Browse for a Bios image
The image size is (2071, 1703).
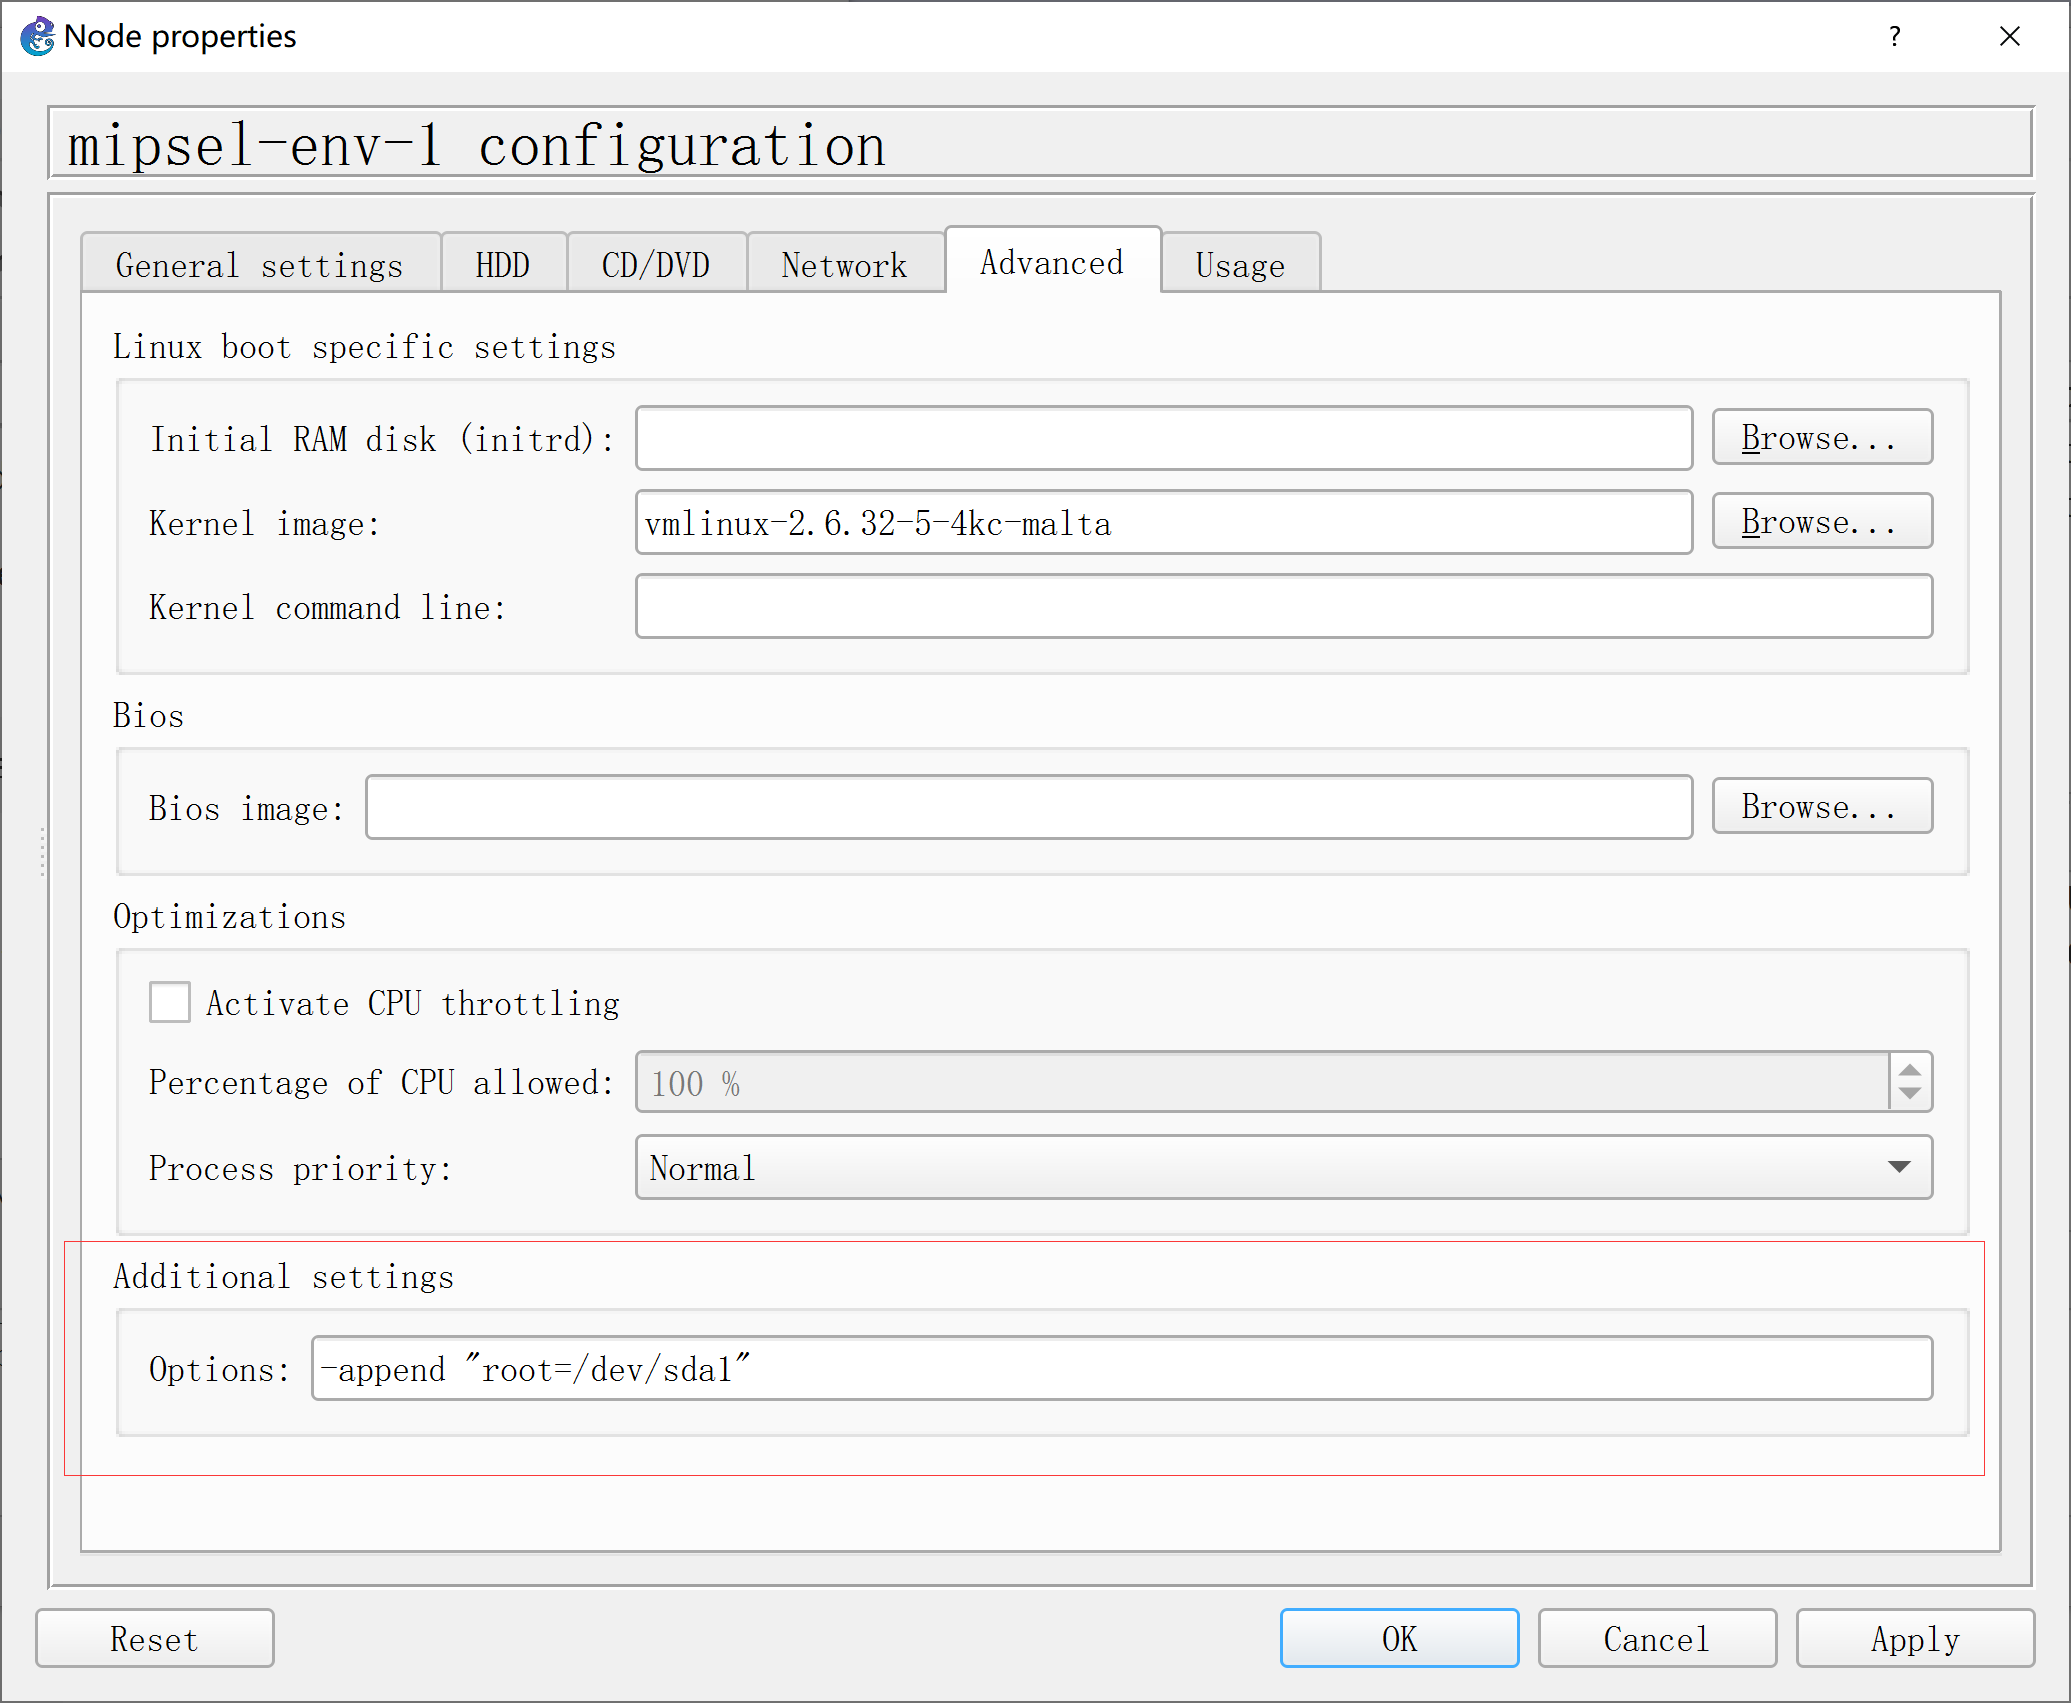[1821, 807]
